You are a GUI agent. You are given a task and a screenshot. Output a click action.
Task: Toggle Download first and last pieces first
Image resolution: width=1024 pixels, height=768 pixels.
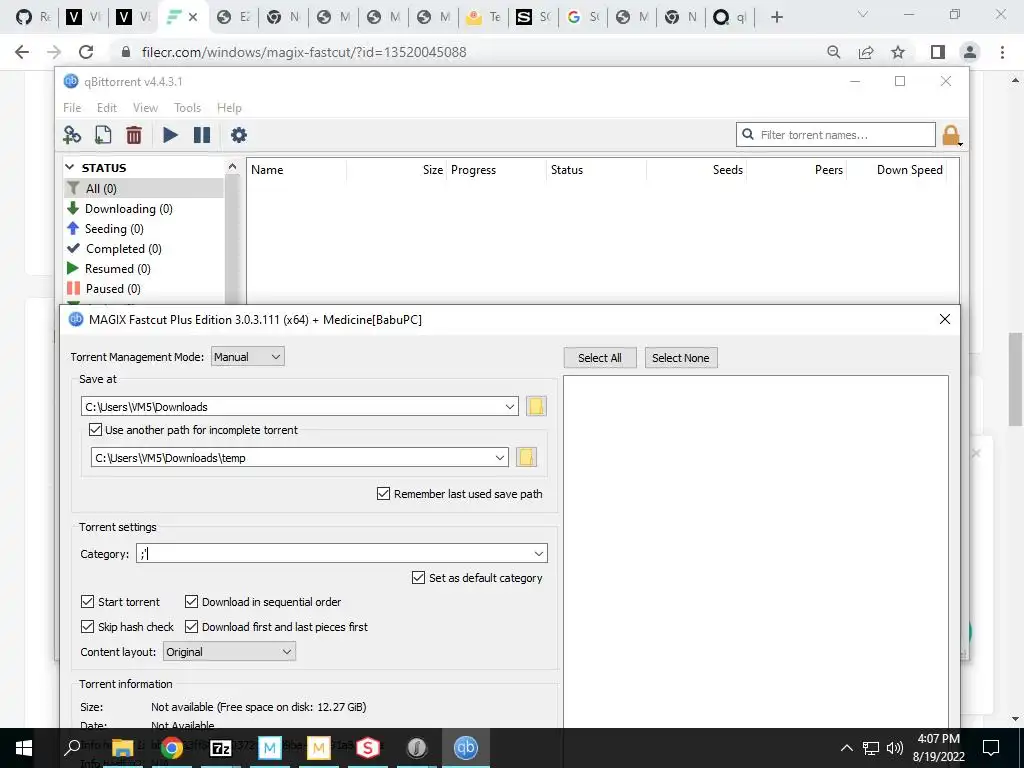191,626
